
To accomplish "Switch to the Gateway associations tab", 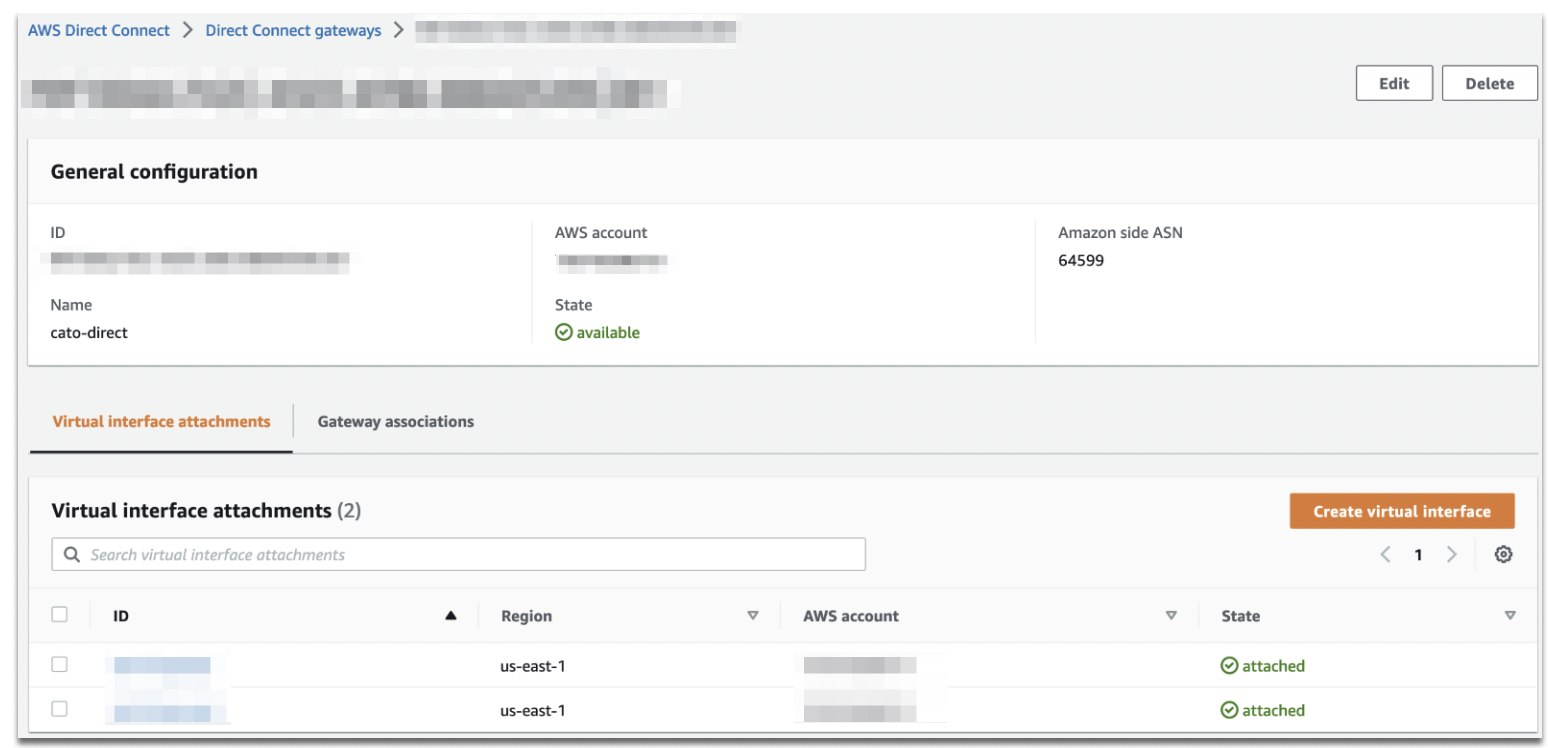I will tap(395, 421).
